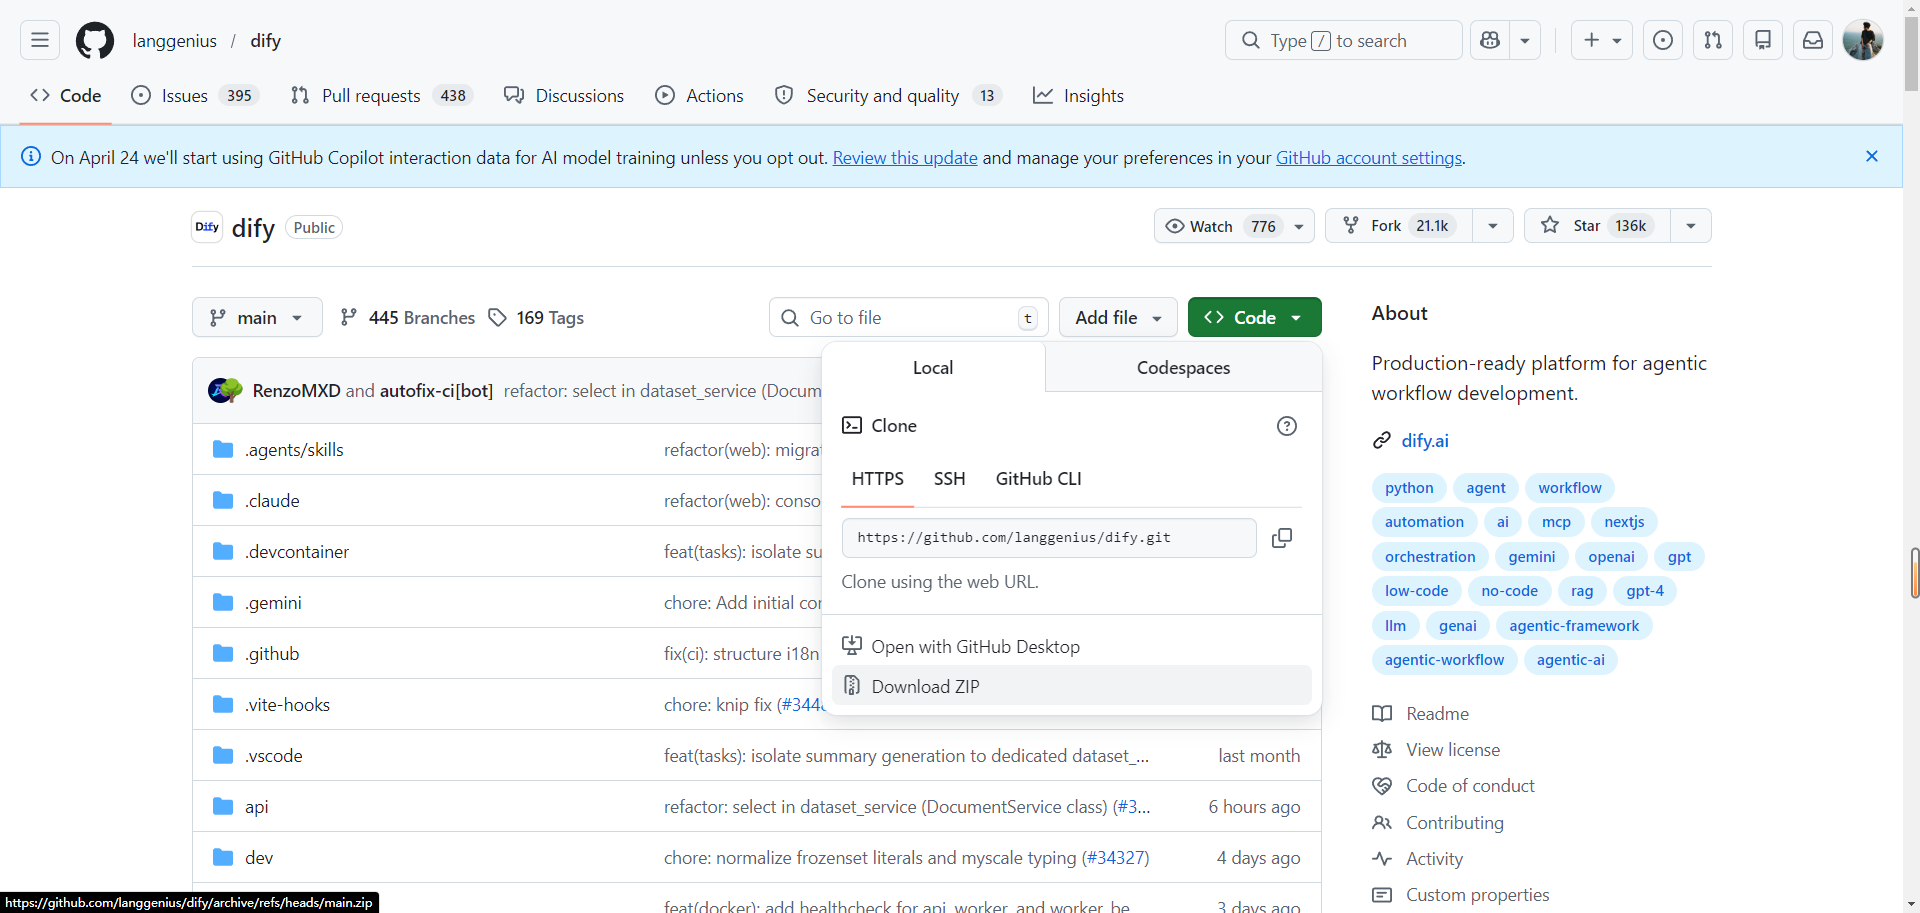Open the Copilot options dropdown arrow
Screen dimensions: 1920x913
point(1525,40)
